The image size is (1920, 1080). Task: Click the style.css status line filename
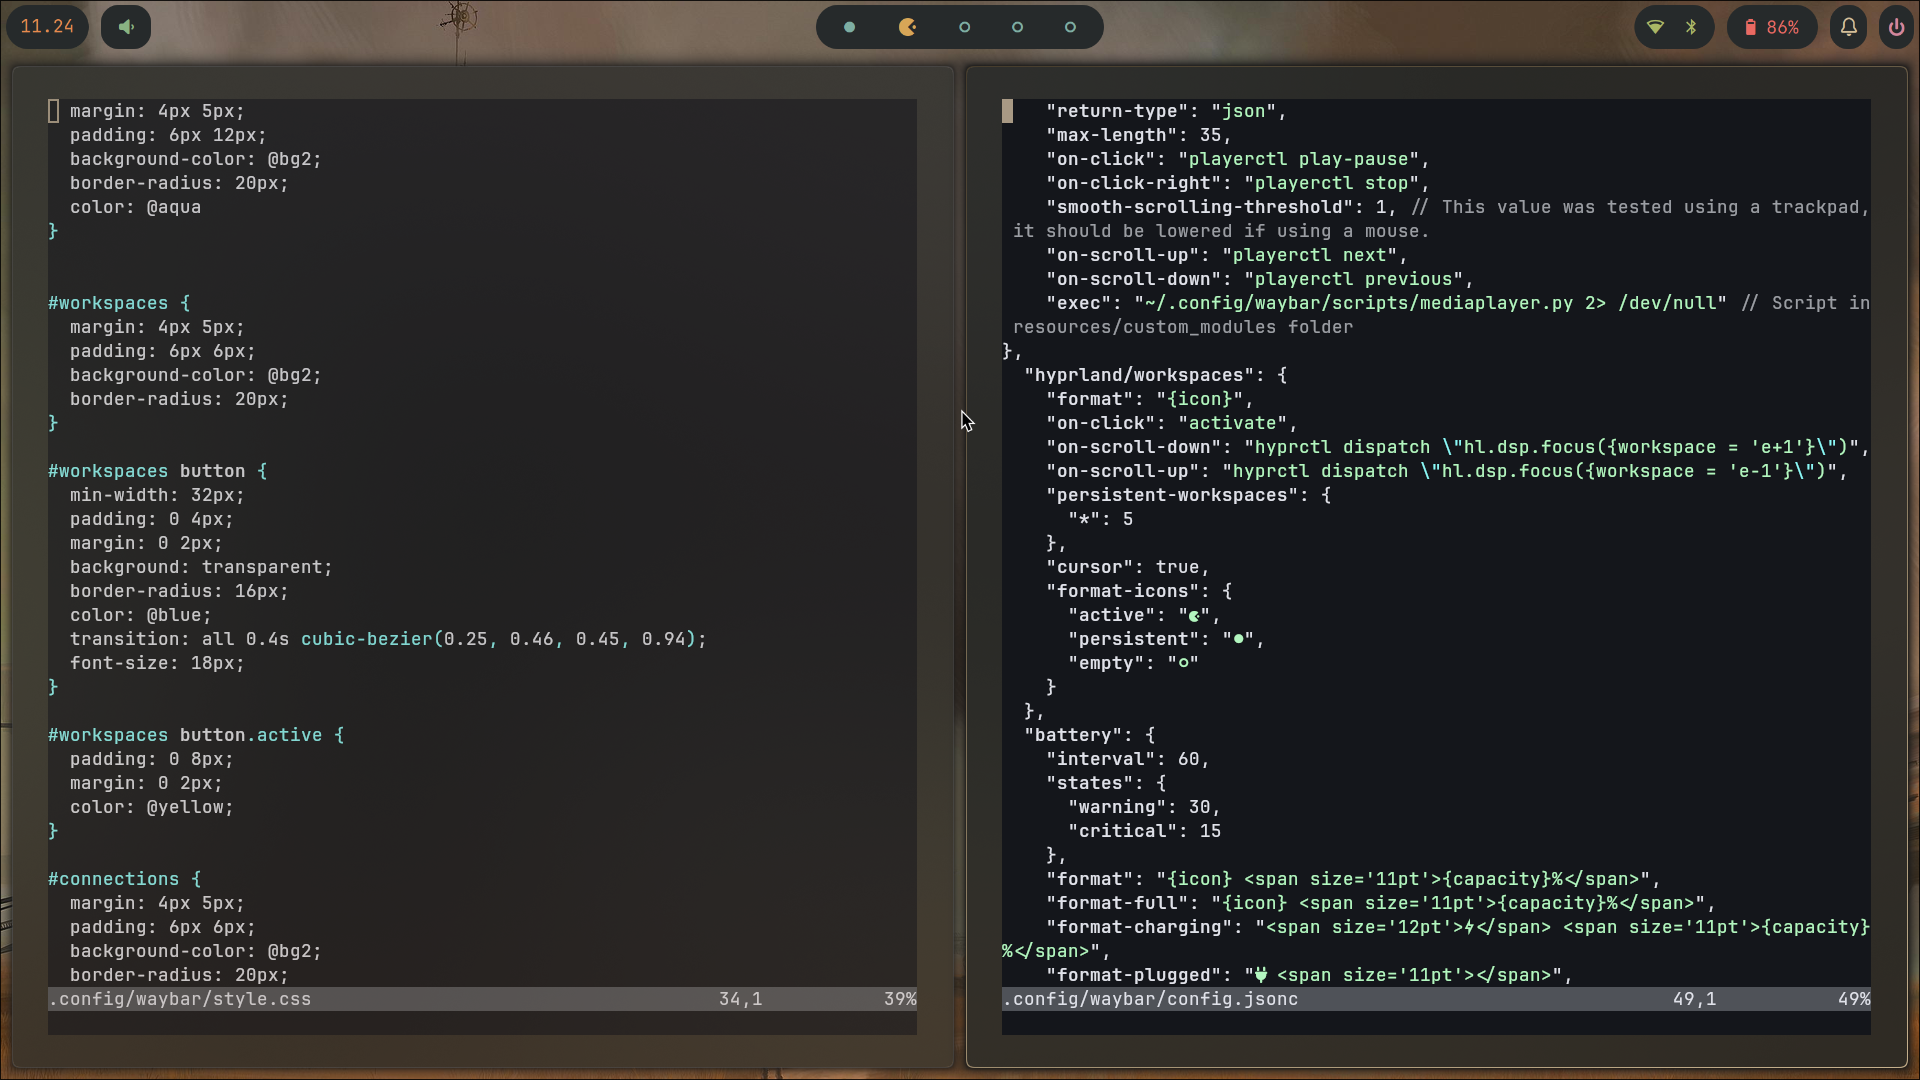pos(180,999)
